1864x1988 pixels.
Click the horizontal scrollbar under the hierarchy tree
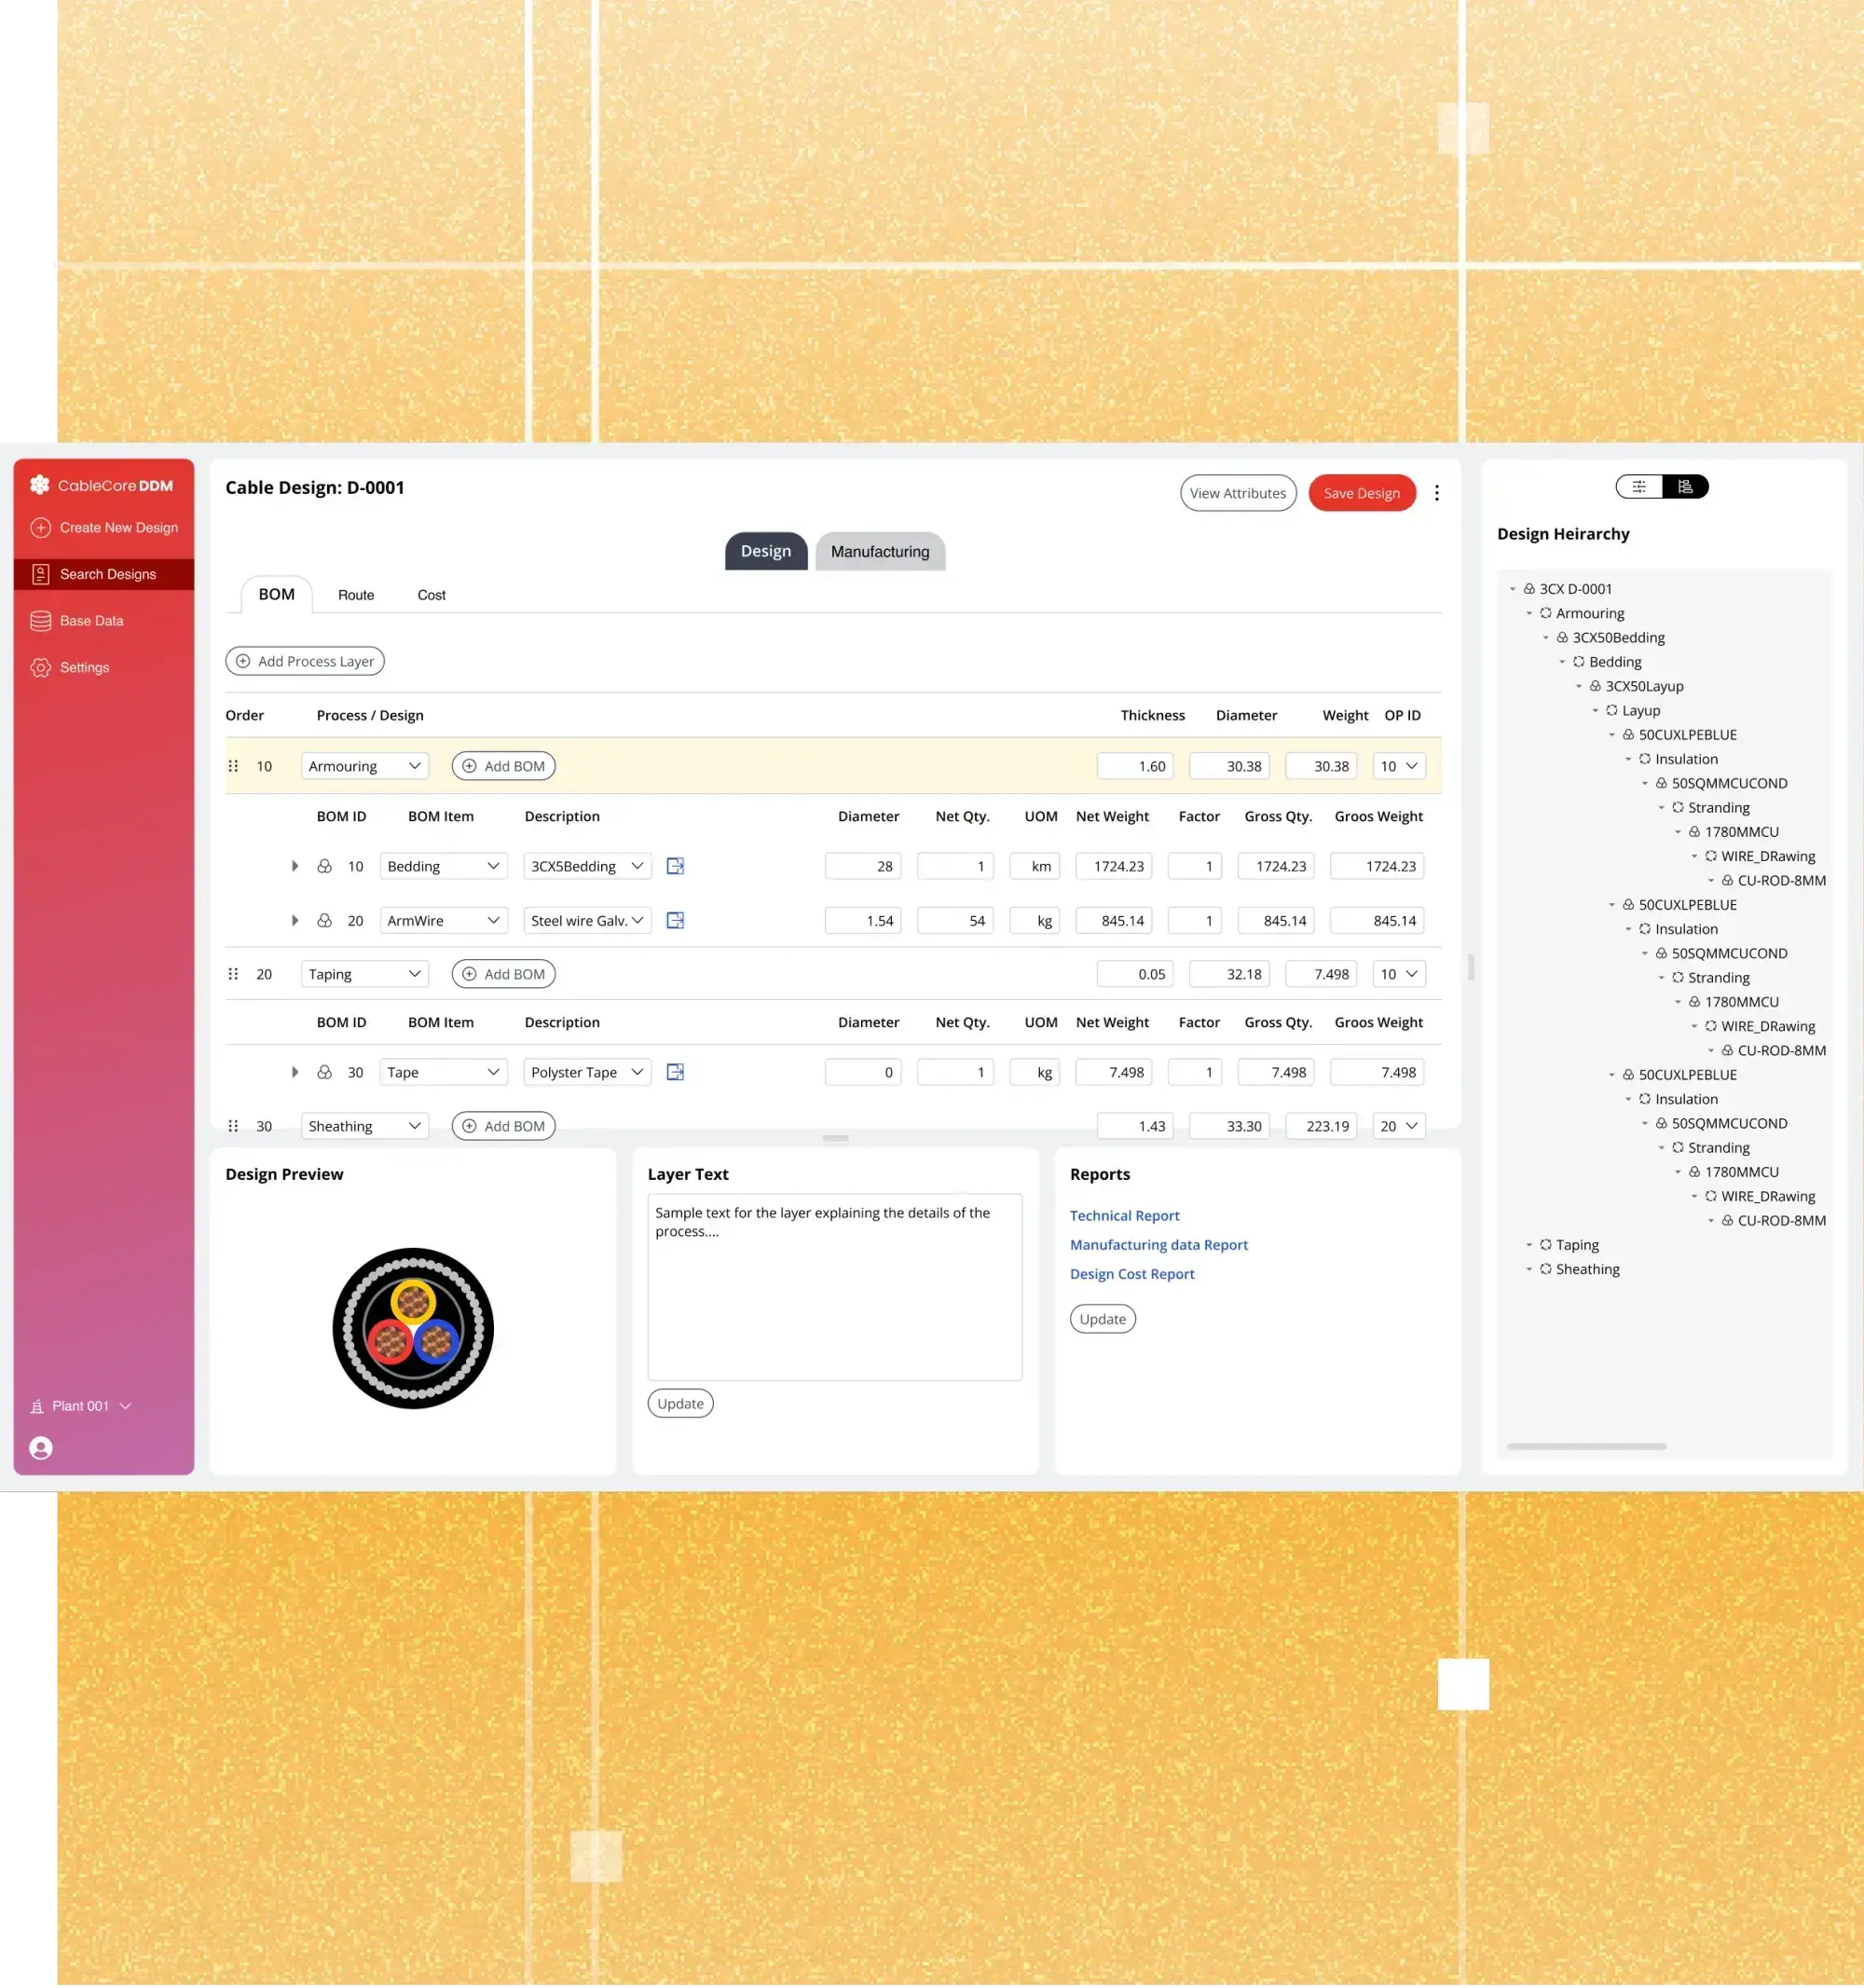(1586, 1446)
